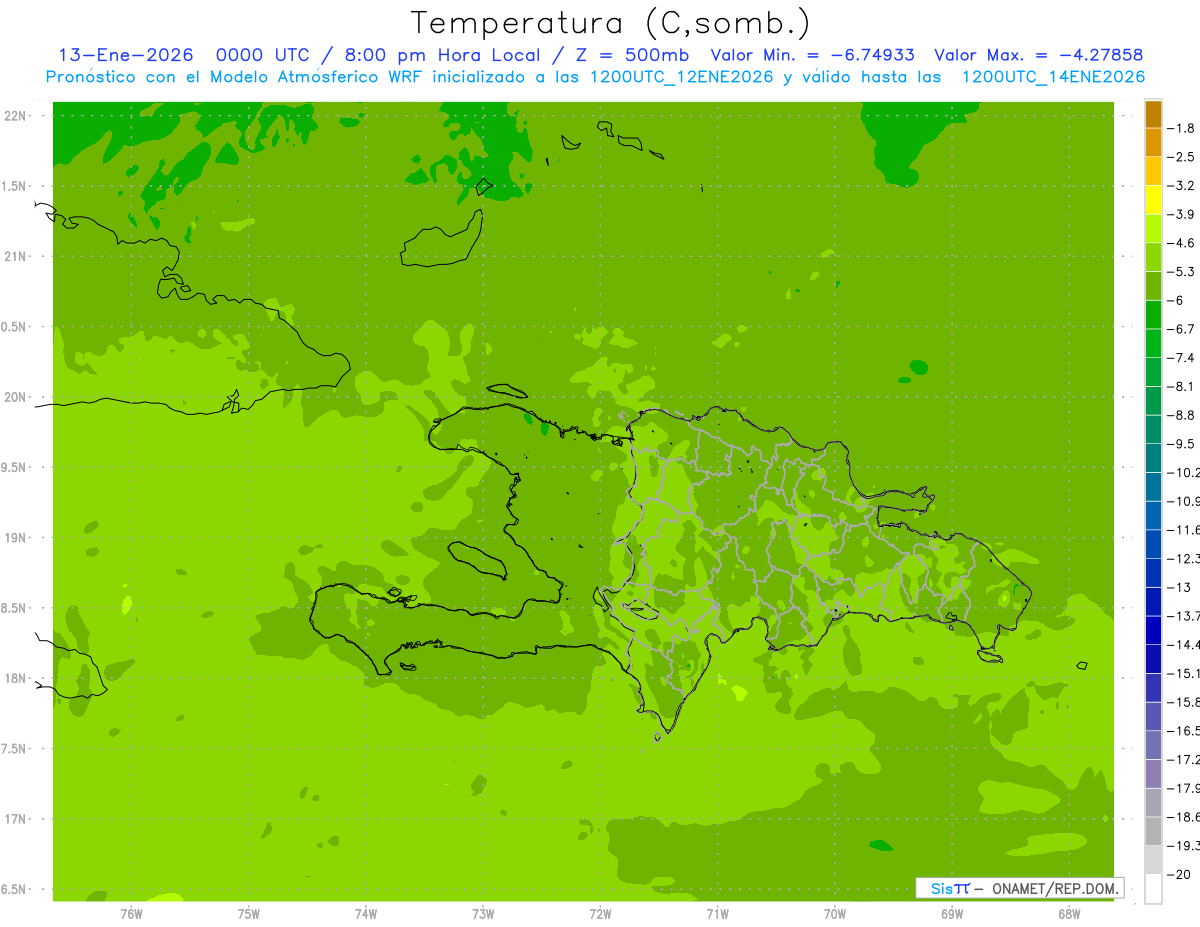Viewport: 1200px width, 927px height.
Task: Click the '17N' latitude axis label
Action: [x=17, y=818]
